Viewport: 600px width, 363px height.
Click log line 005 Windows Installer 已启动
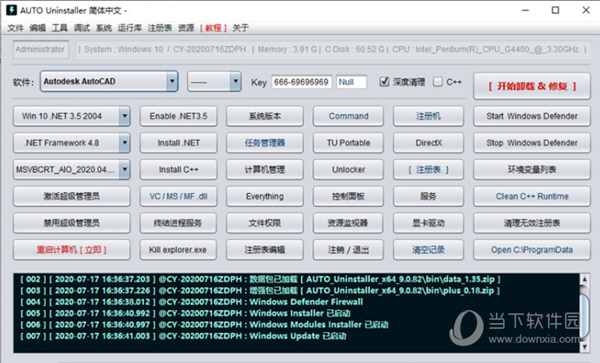click(185, 313)
